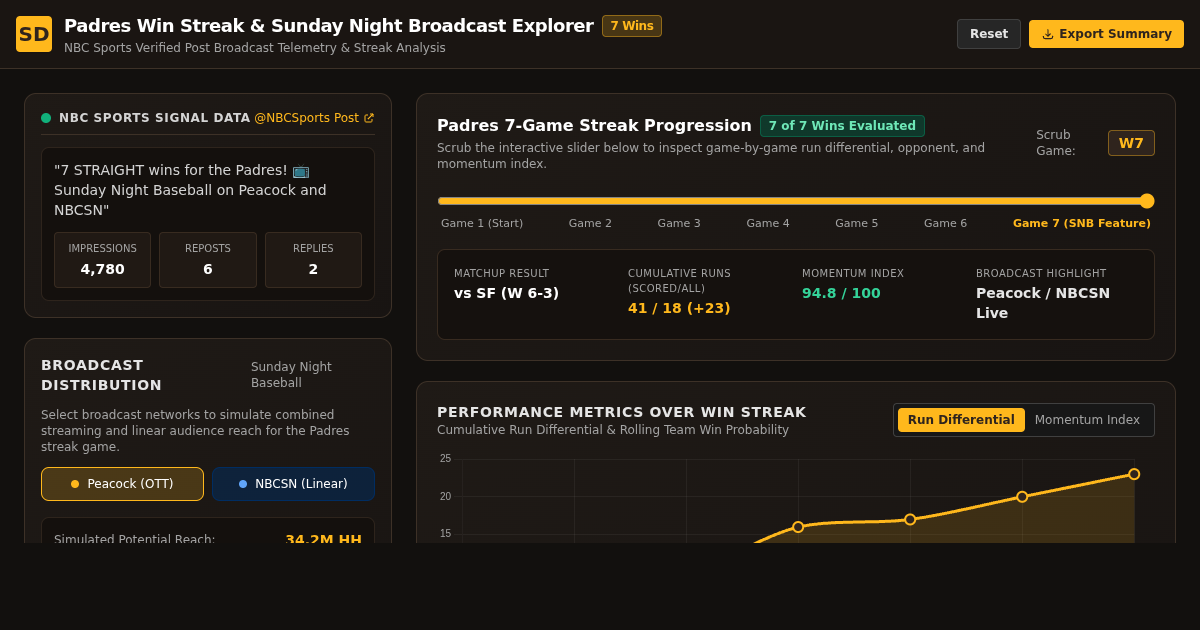Click the green signal status dot
1200x630 pixels.
[46, 118]
